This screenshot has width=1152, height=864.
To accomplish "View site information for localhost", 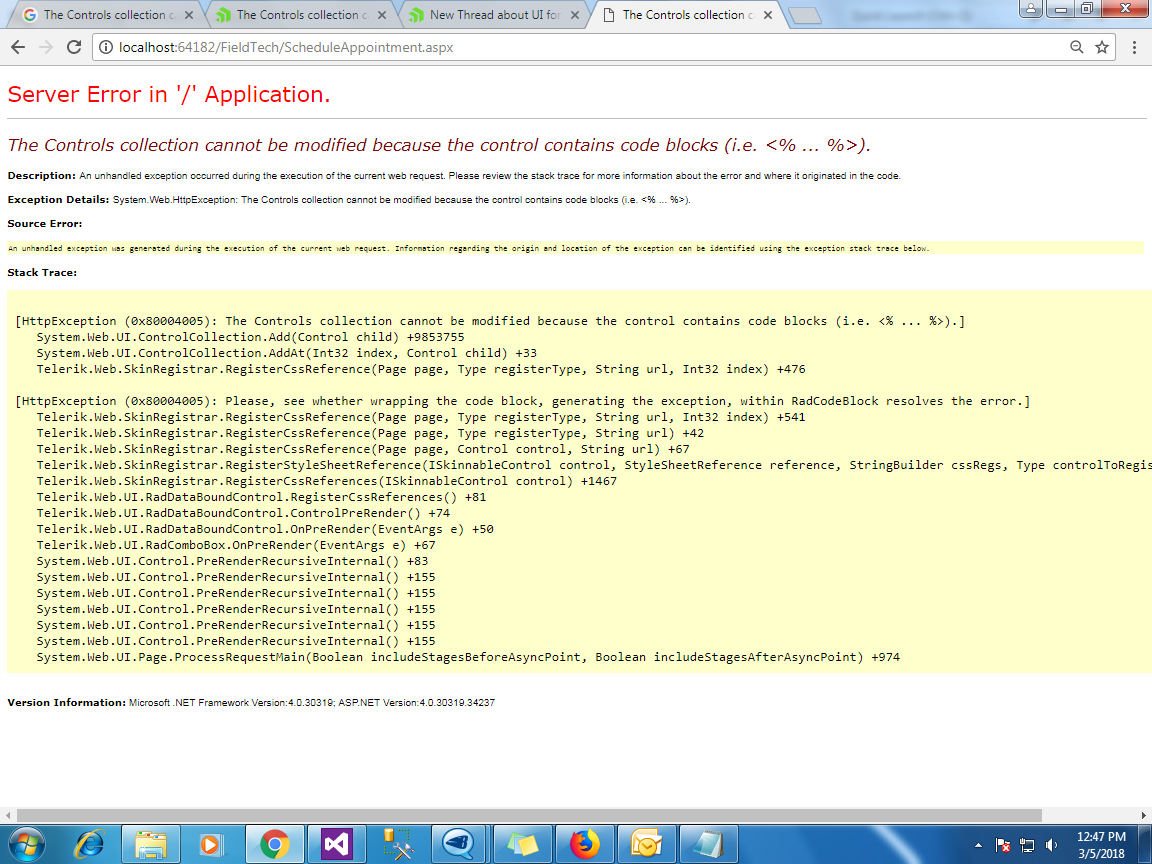I will [x=106, y=47].
